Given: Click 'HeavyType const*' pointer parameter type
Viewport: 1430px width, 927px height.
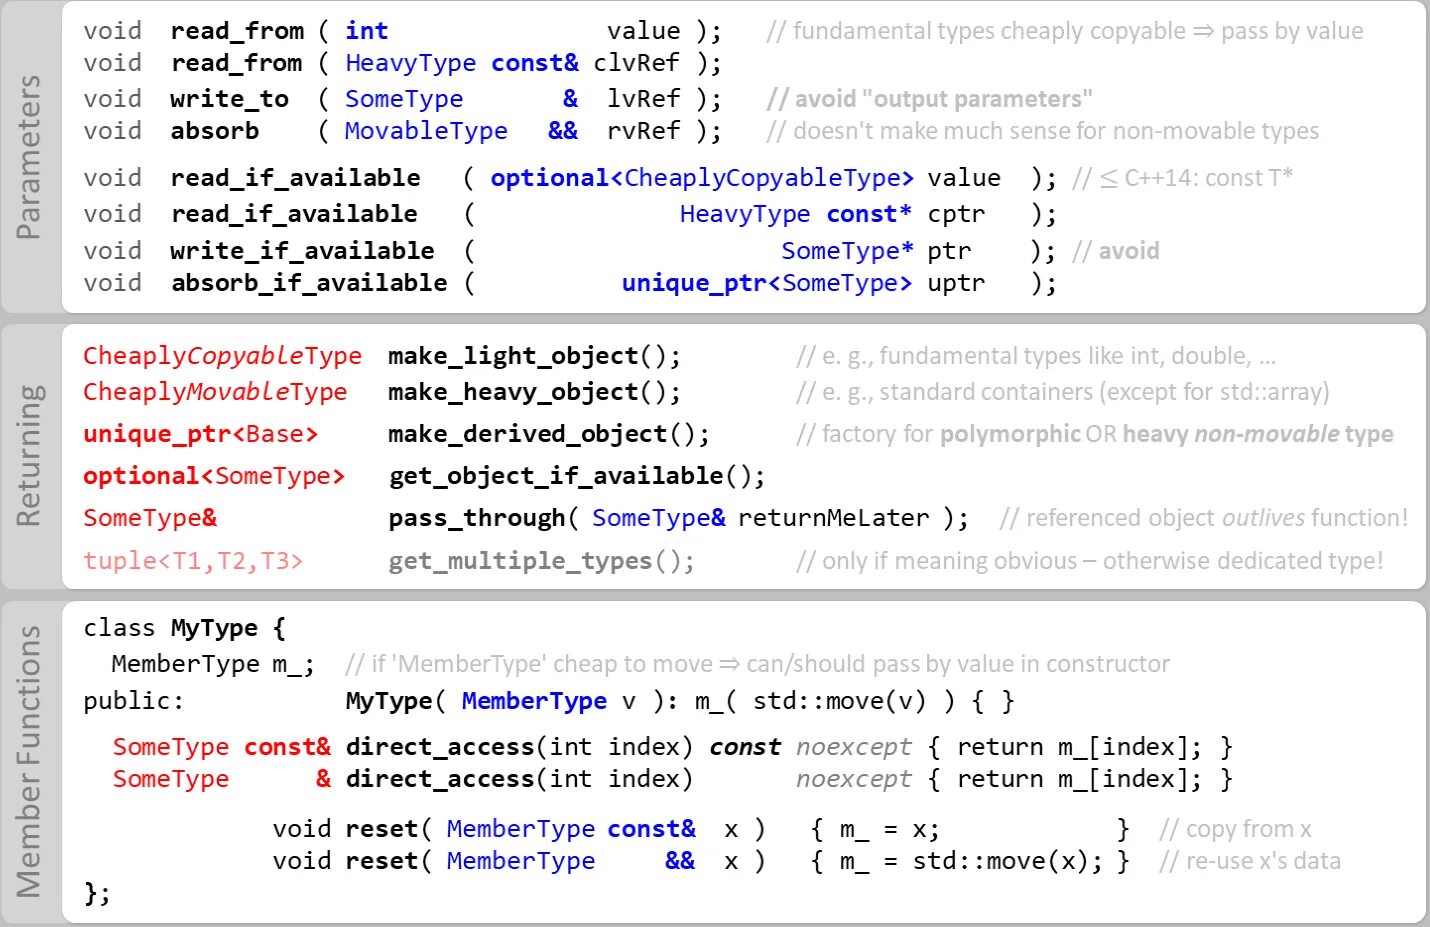Looking at the screenshot, I should coord(796,214).
